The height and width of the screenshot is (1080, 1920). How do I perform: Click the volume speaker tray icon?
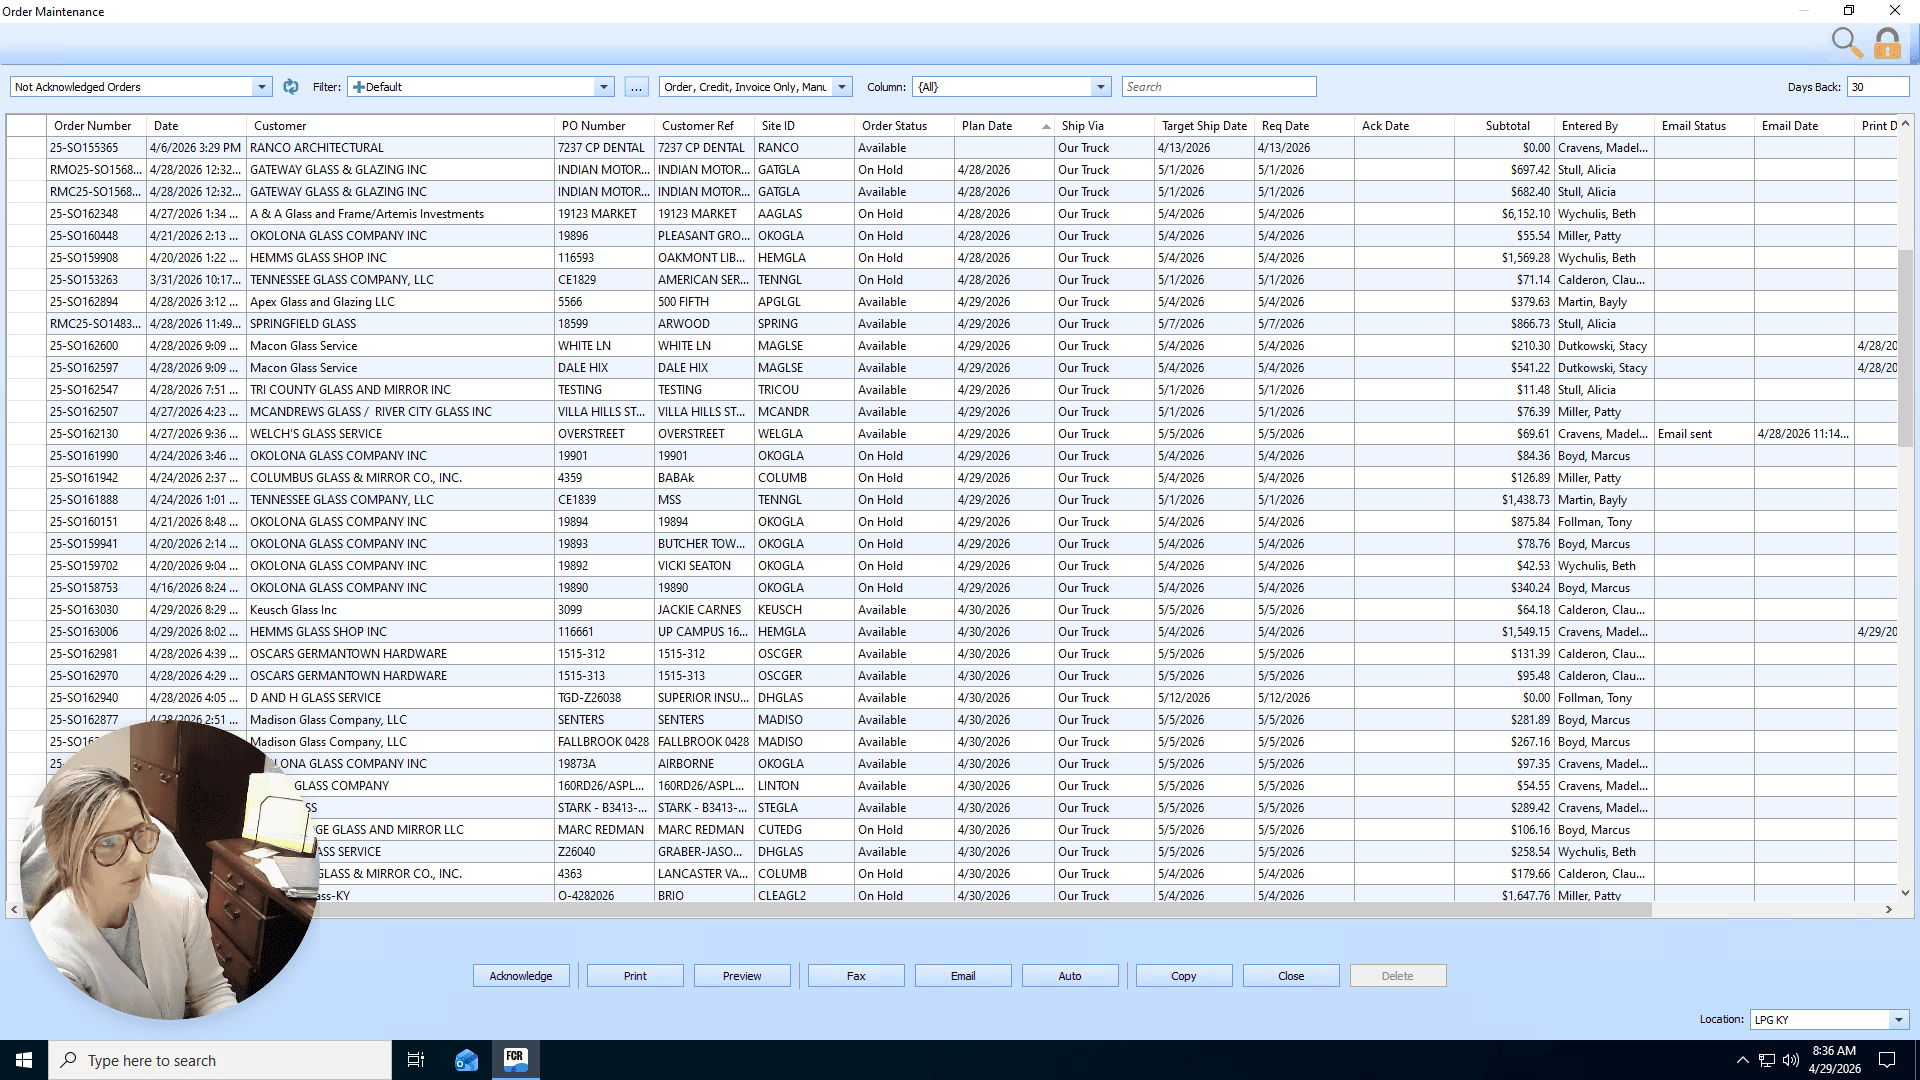point(1791,1060)
